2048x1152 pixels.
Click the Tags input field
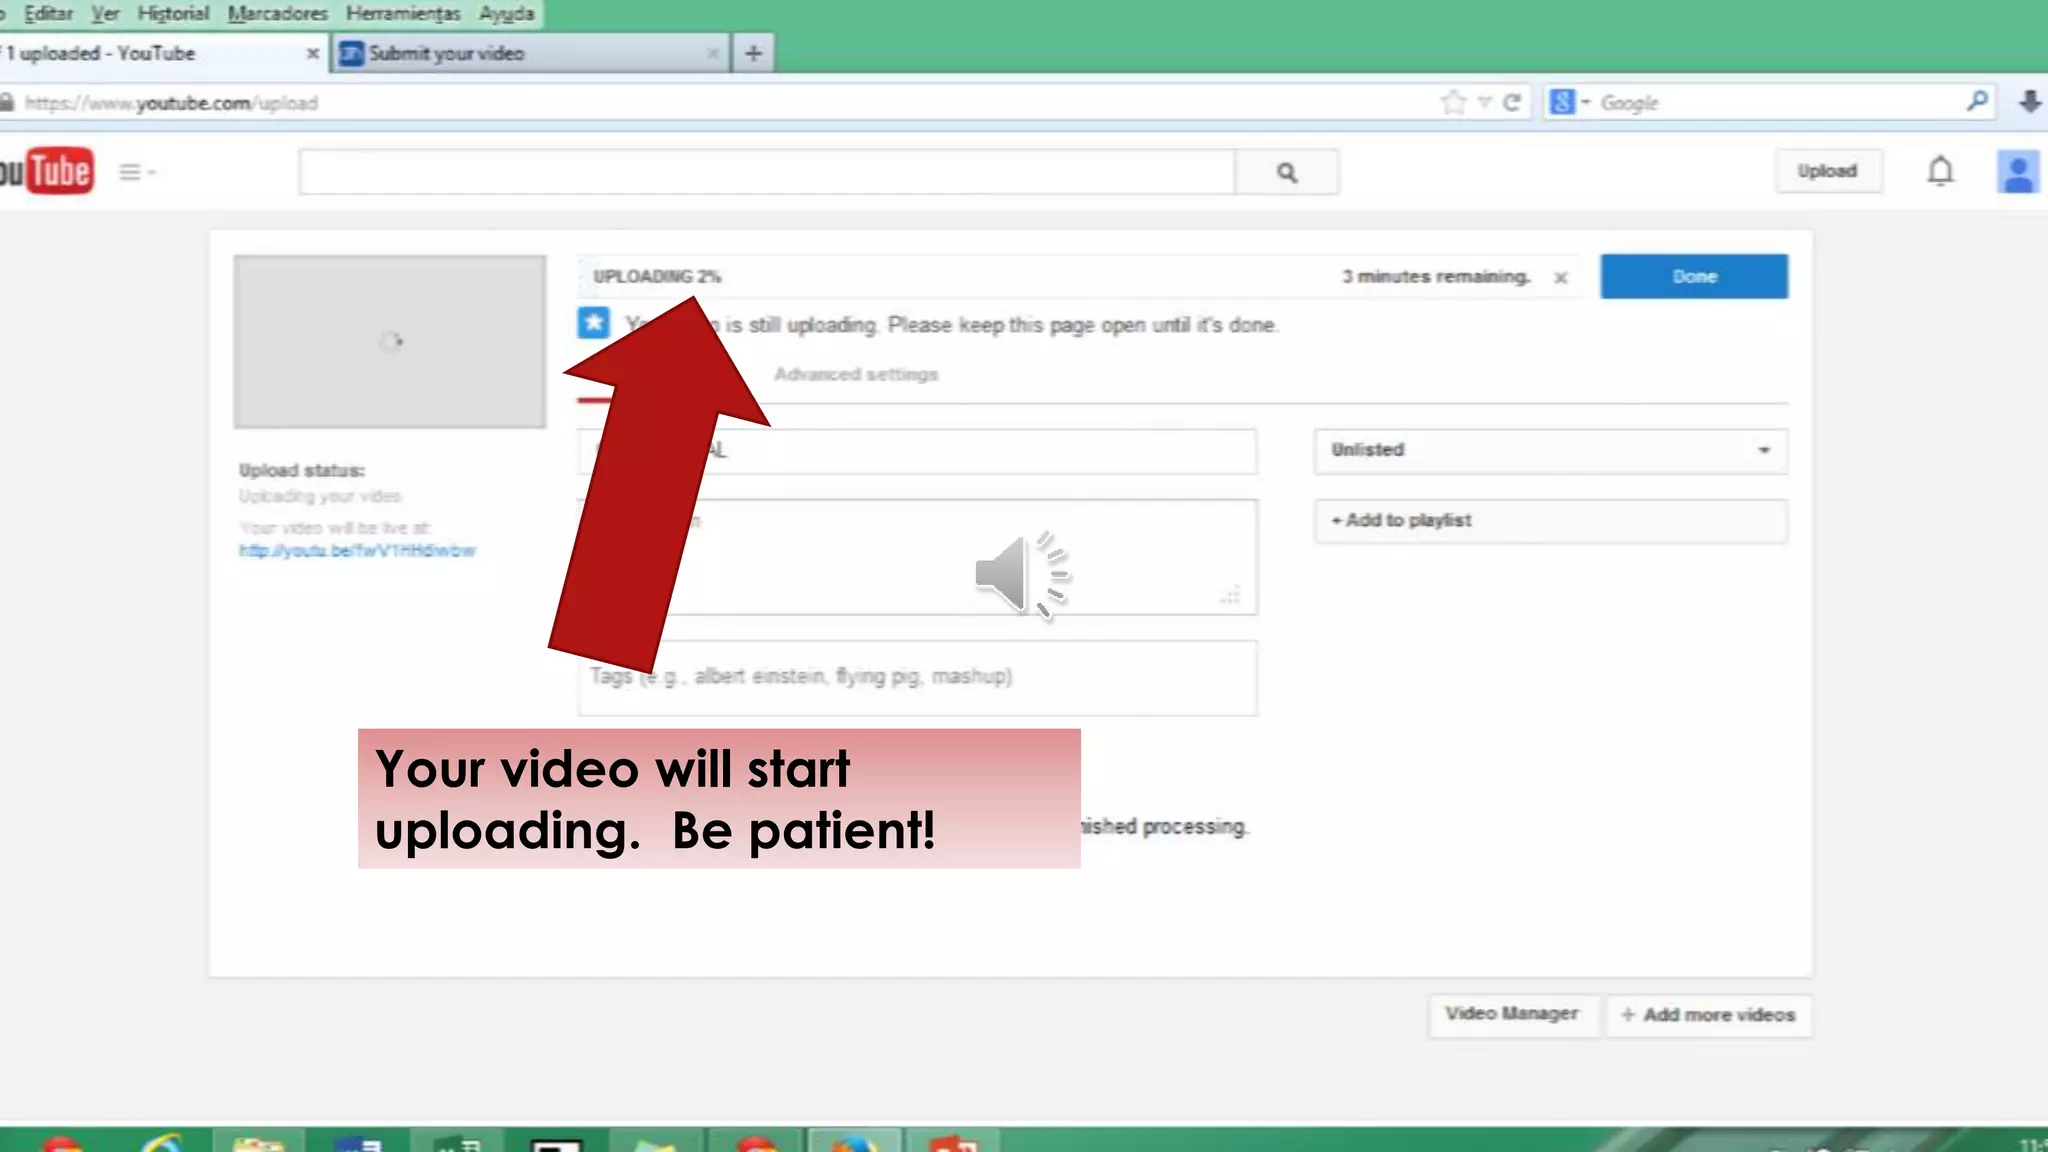pyautogui.click(x=917, y=678)
